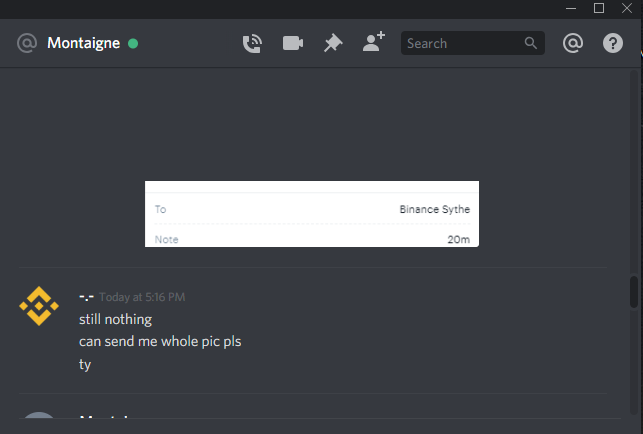Start a video call
This screenshot has width=643, height=434.
tap(293, 43)
